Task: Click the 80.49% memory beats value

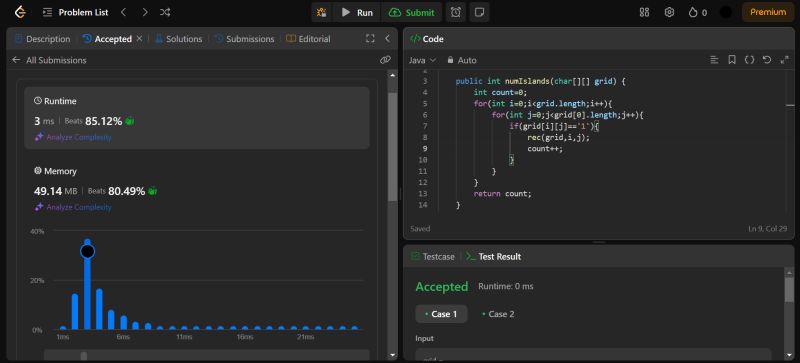Action: [127, 191]
